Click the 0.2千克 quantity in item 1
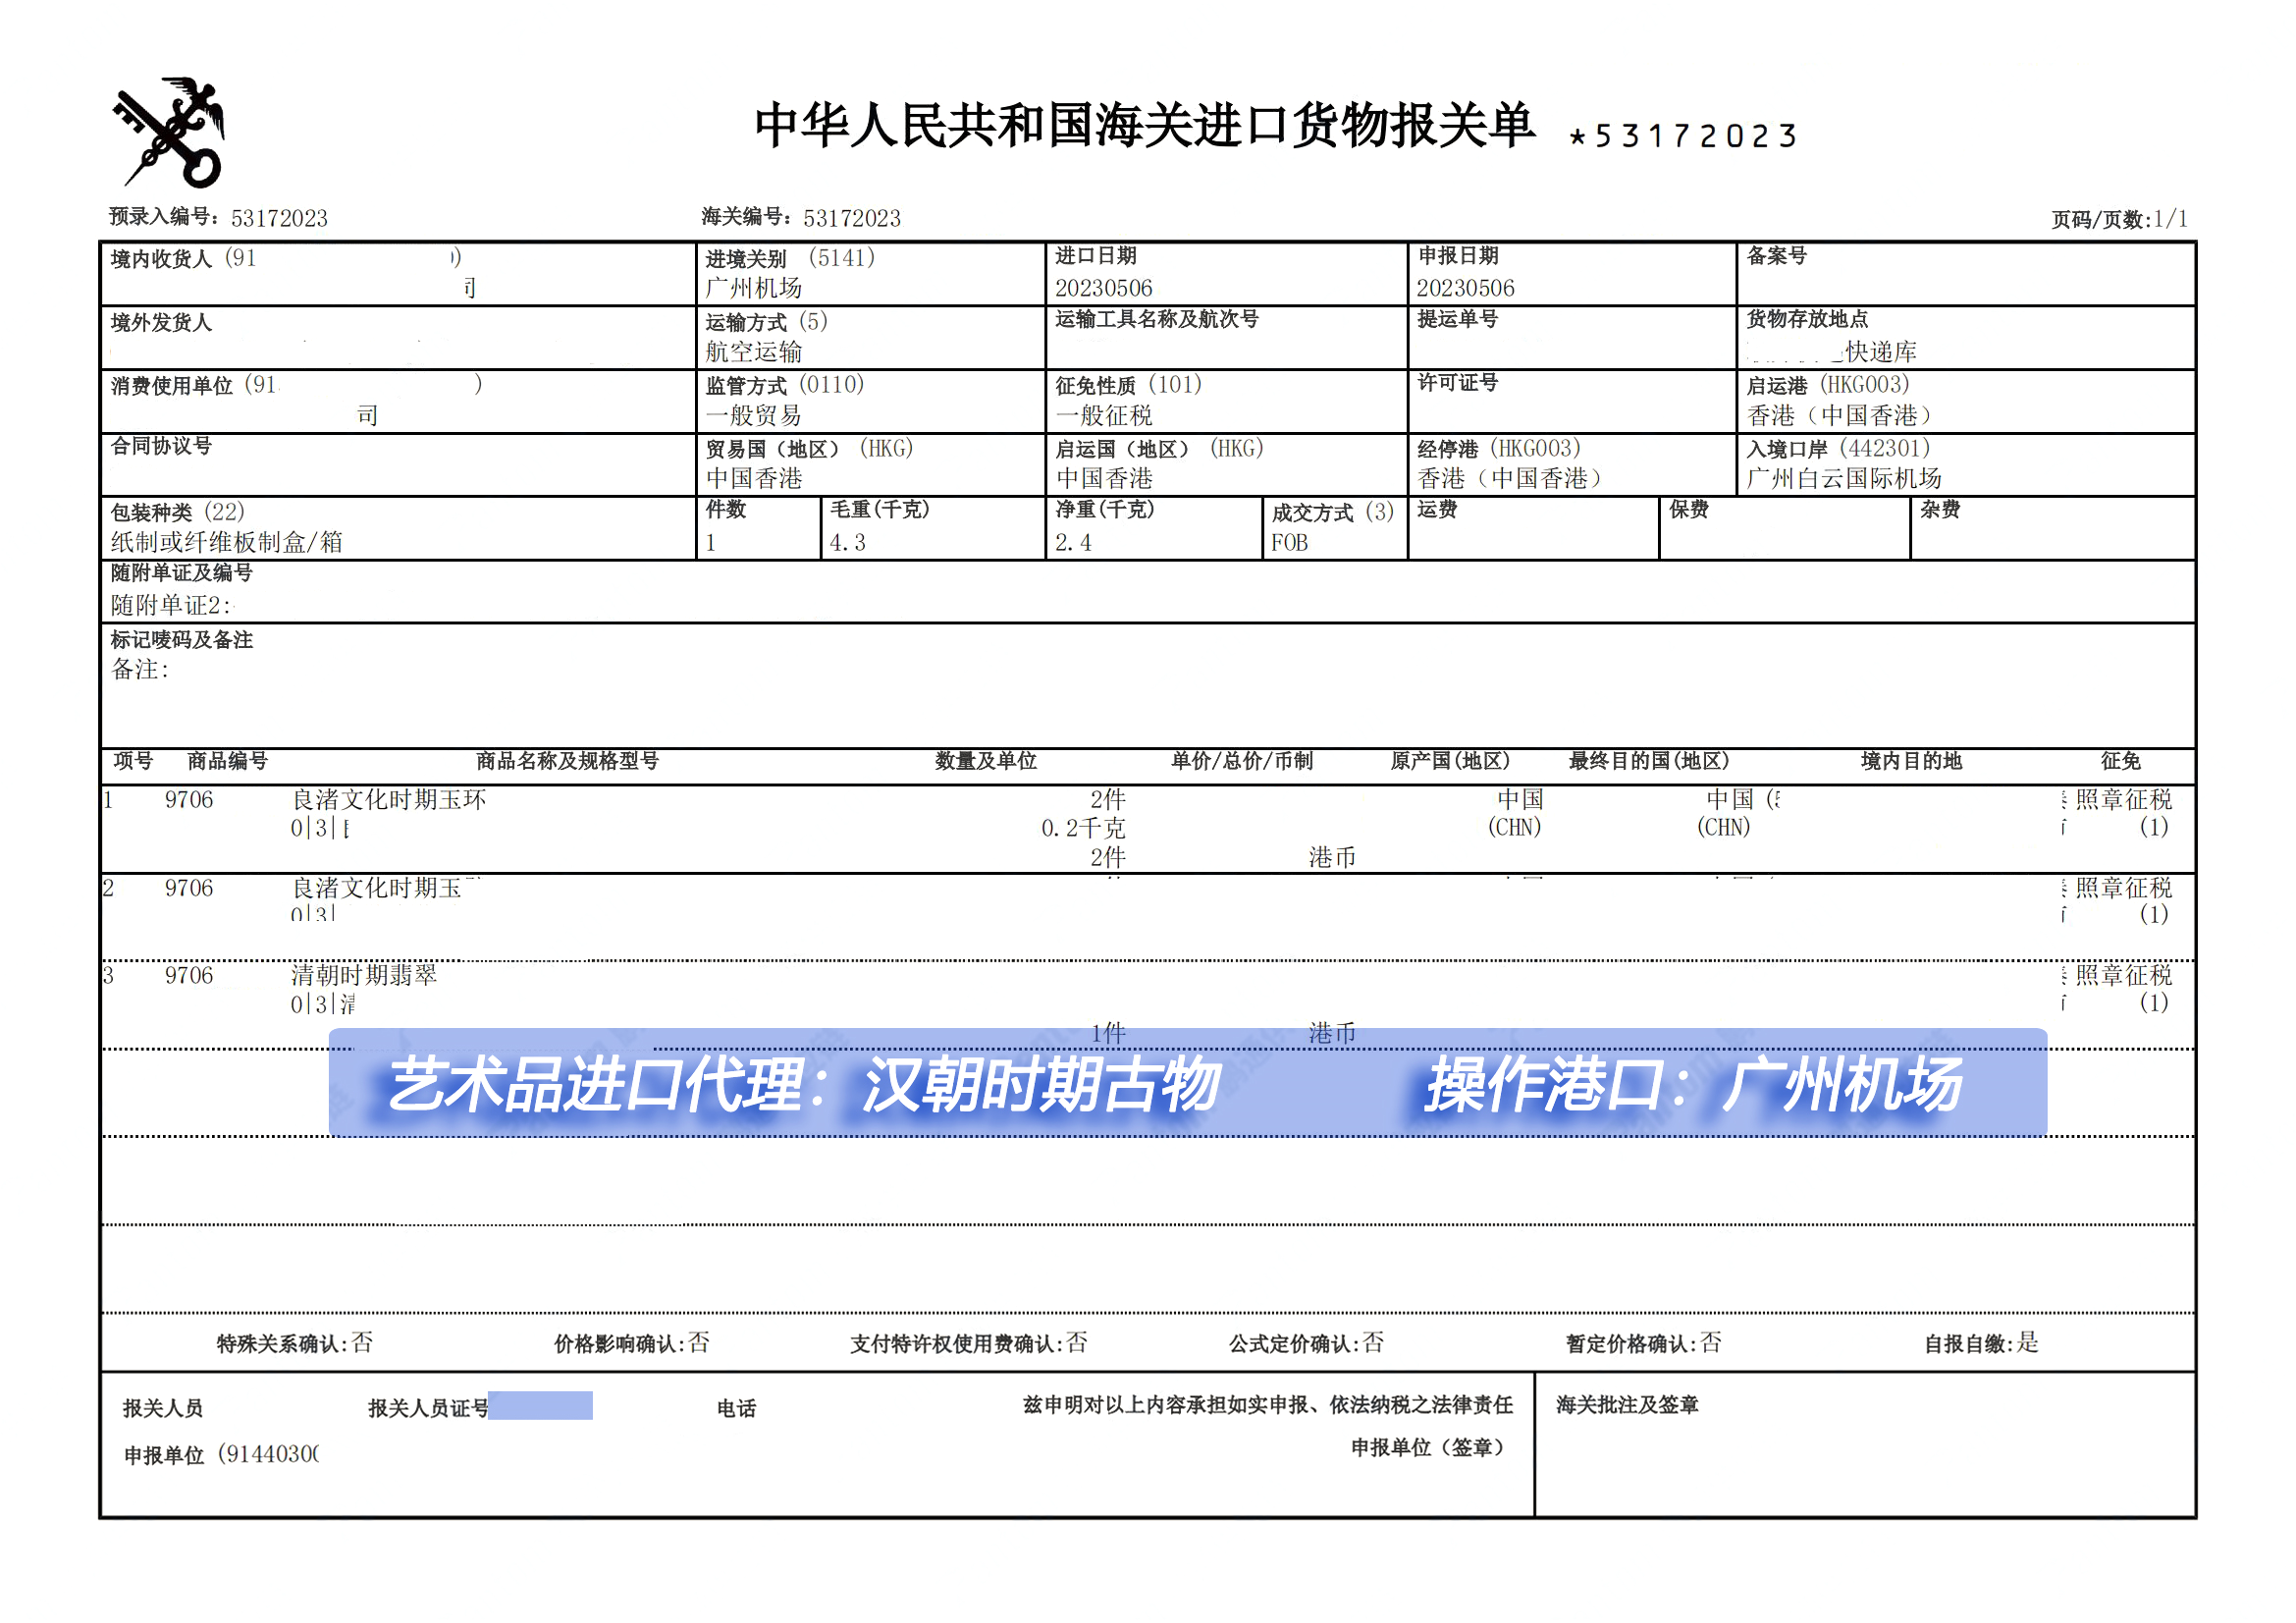Image resolution: width=2296 pixels, height=1623 pixels. pos(1083,828)
